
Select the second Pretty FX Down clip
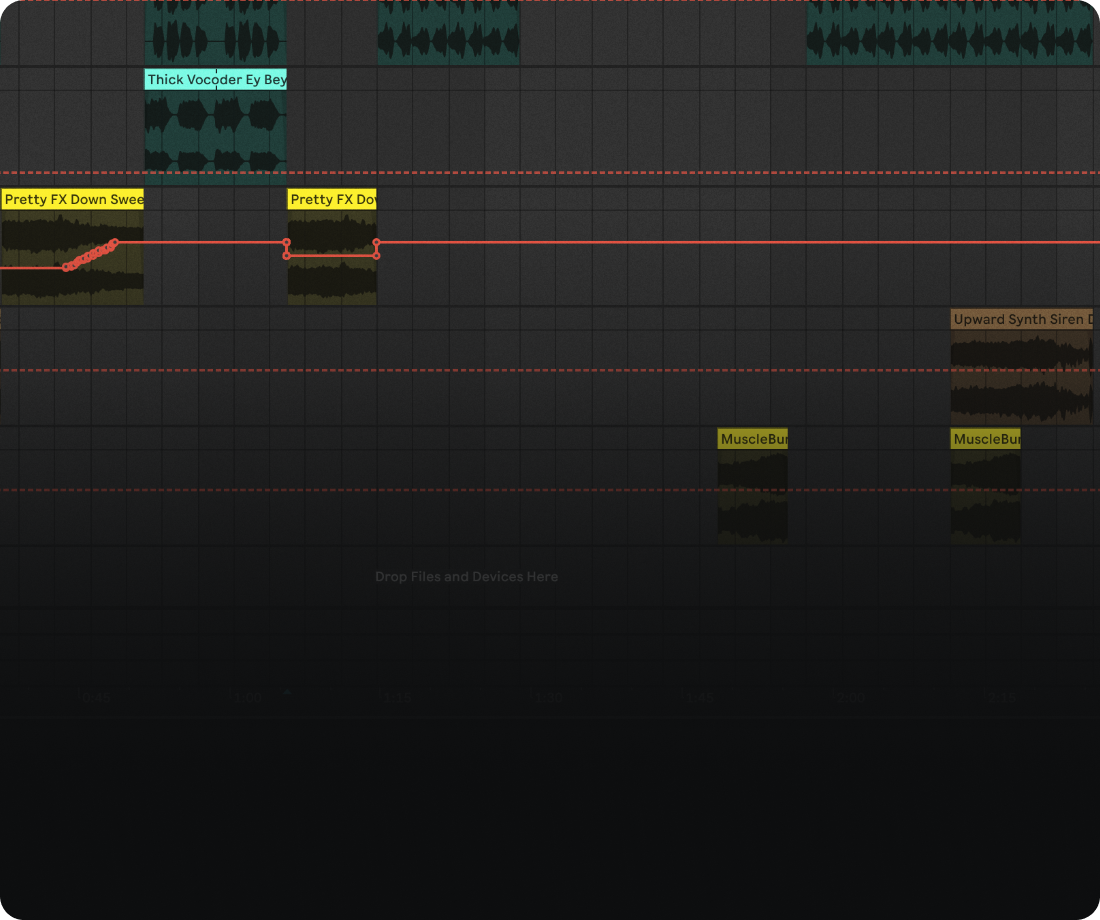click(330, 285)
